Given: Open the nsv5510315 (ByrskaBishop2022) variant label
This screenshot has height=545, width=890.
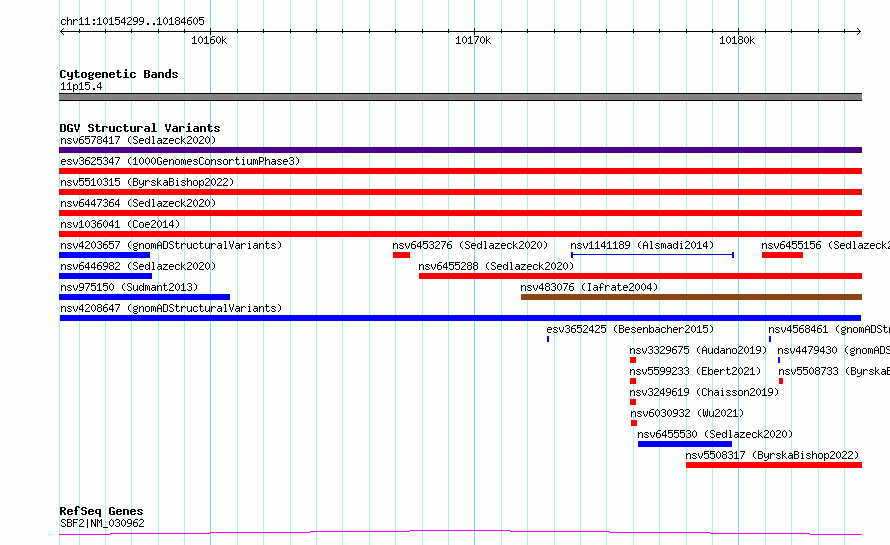Looking at the screenshot, I should click(147, 182).
